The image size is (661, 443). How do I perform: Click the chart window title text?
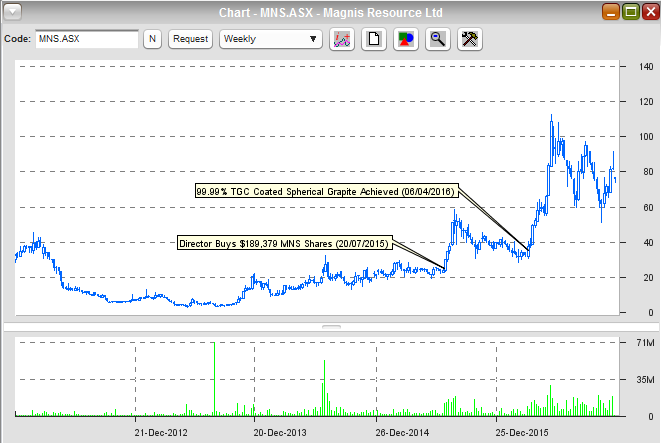click(330, 13)
